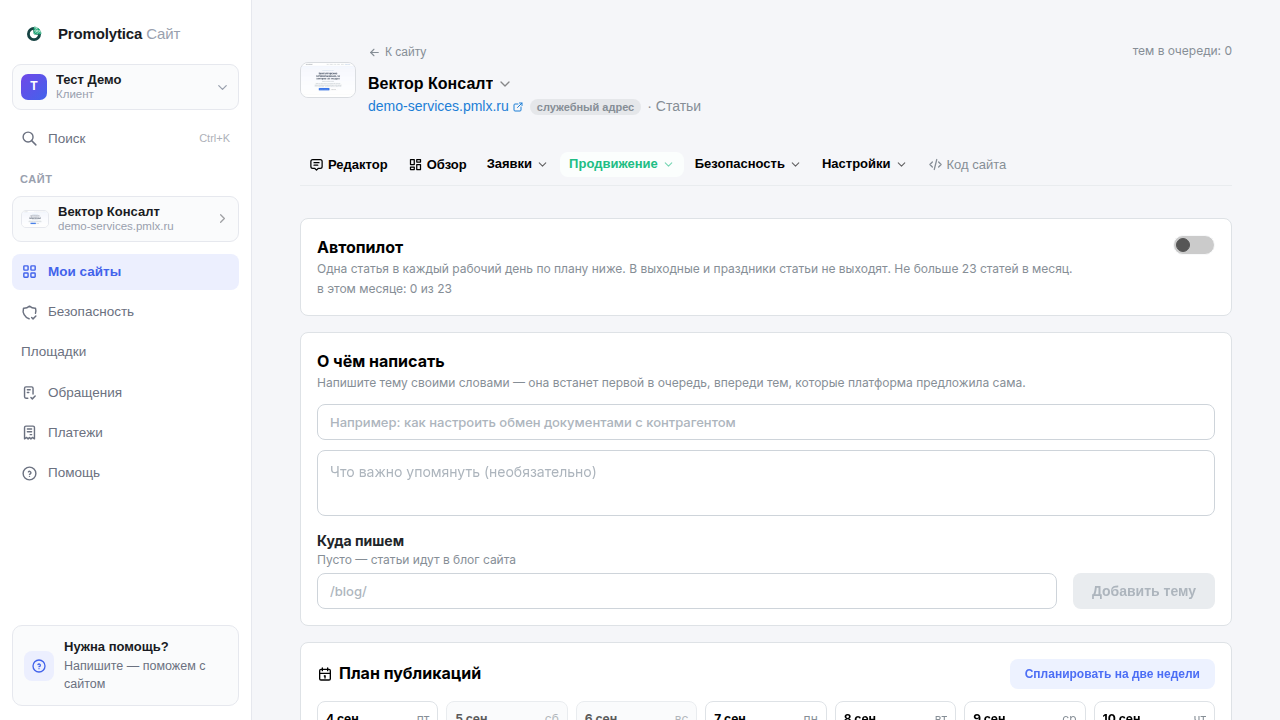The image size is (1280, 720).
Task: Click the Обращения document icon
Action: [30, 393]
